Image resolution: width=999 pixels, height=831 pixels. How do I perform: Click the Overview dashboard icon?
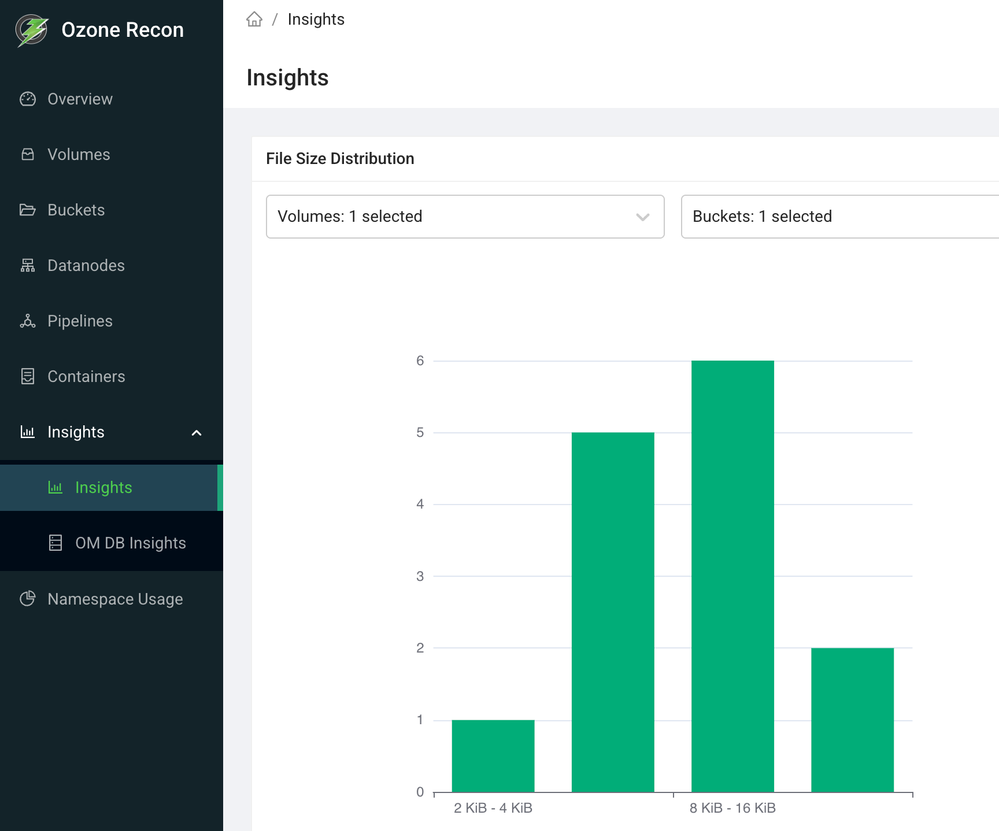(x=28, y=99)
